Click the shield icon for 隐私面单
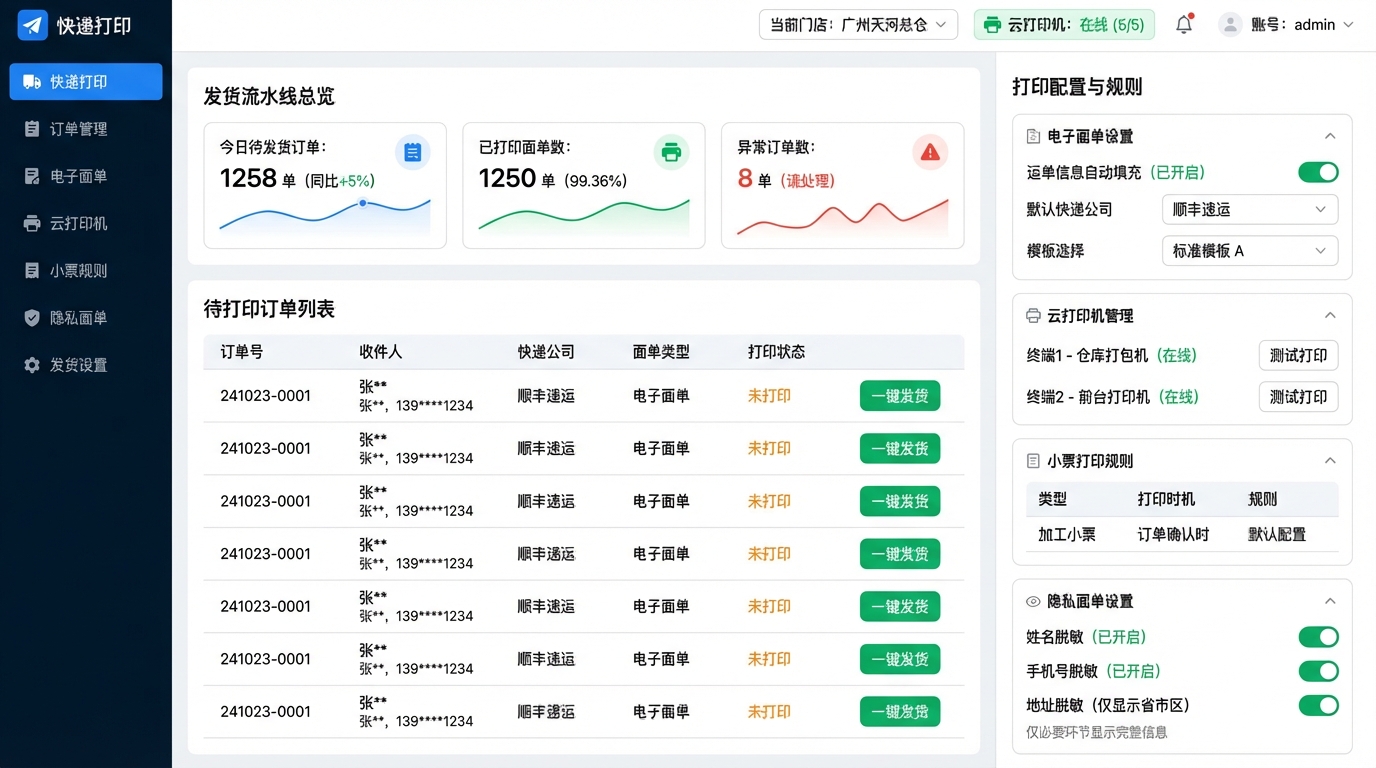Image resolution: width=1376 pixels, height=768 pixels. (x=32, y=318)
